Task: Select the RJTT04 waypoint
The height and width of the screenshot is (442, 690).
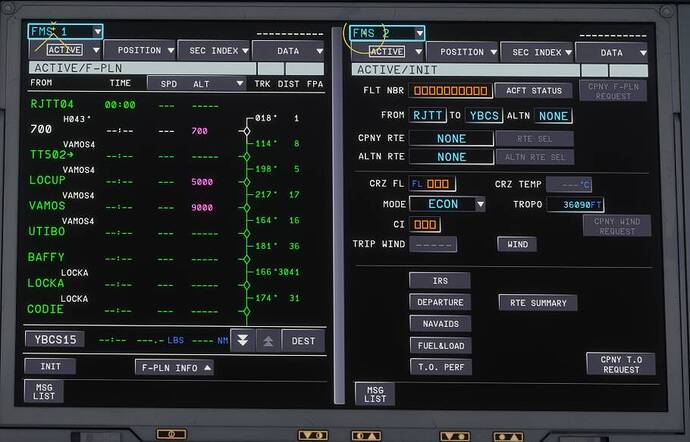Action: coord(52,104)
